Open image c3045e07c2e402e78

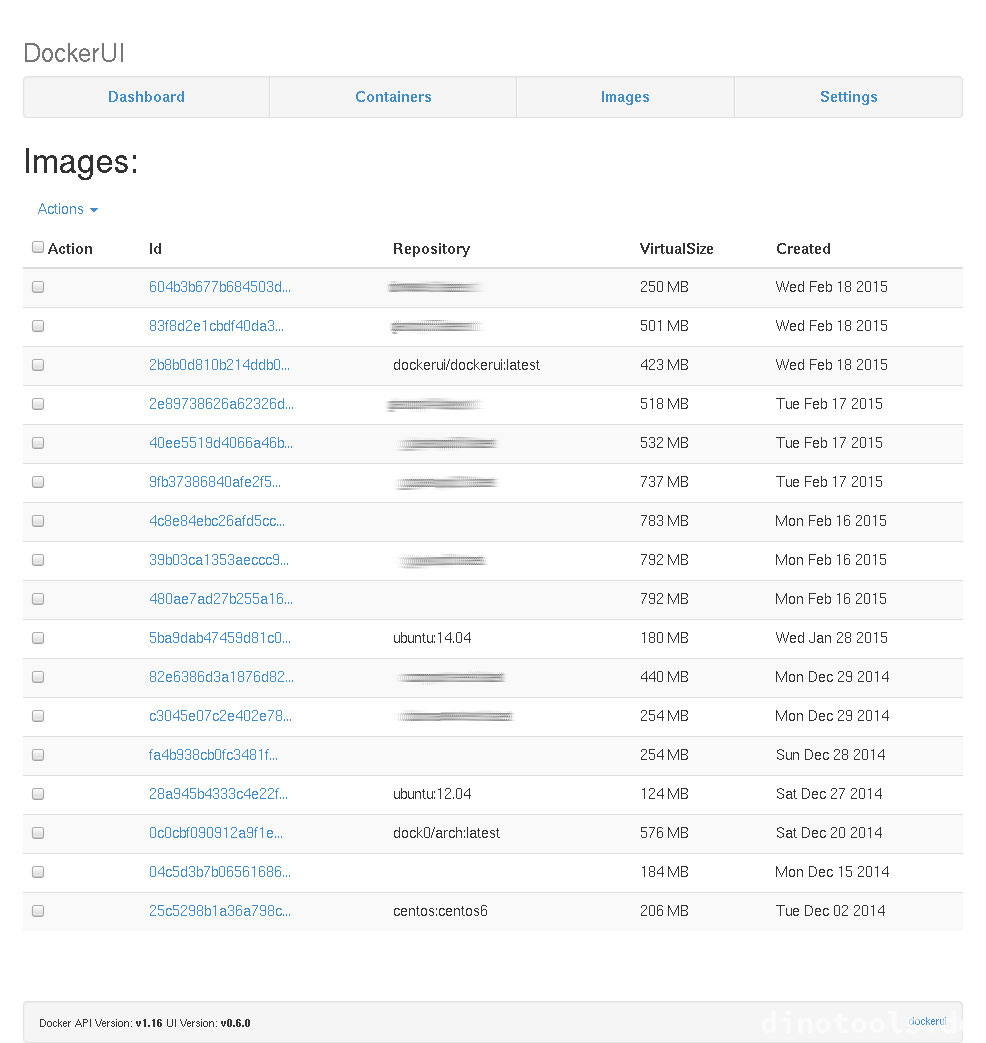220,716
